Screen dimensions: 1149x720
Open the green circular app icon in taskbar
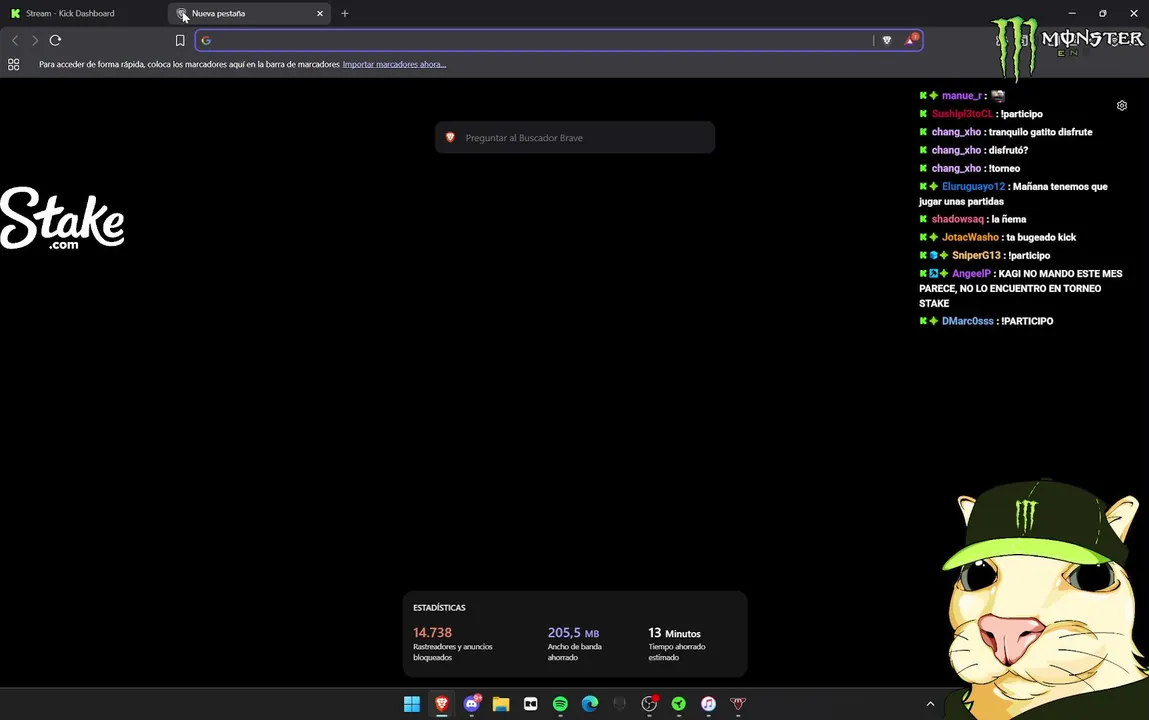[679, 704]
